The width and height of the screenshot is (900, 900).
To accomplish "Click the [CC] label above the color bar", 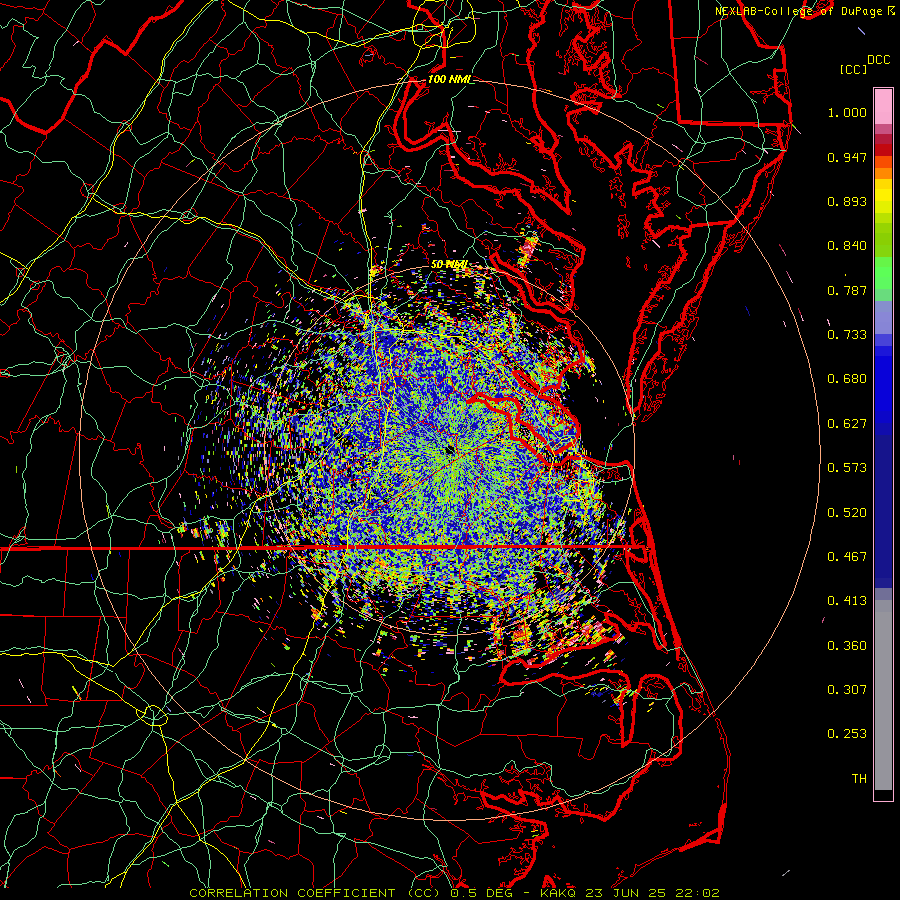I will coord(853,69).
